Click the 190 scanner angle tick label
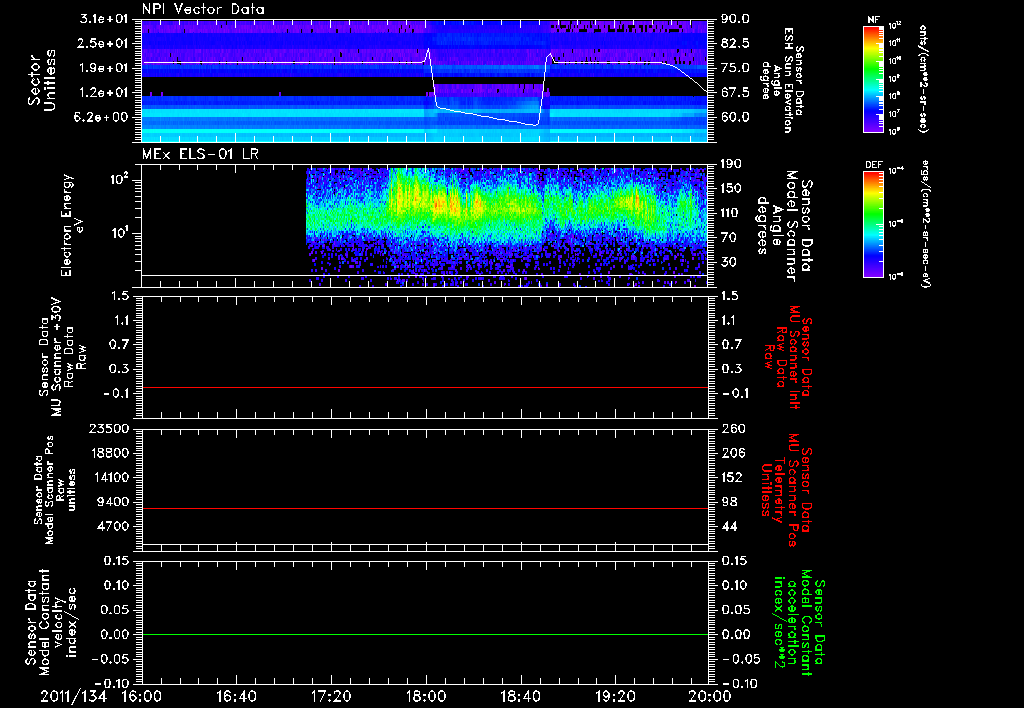The image size is (1024, 708). point(732,164)
